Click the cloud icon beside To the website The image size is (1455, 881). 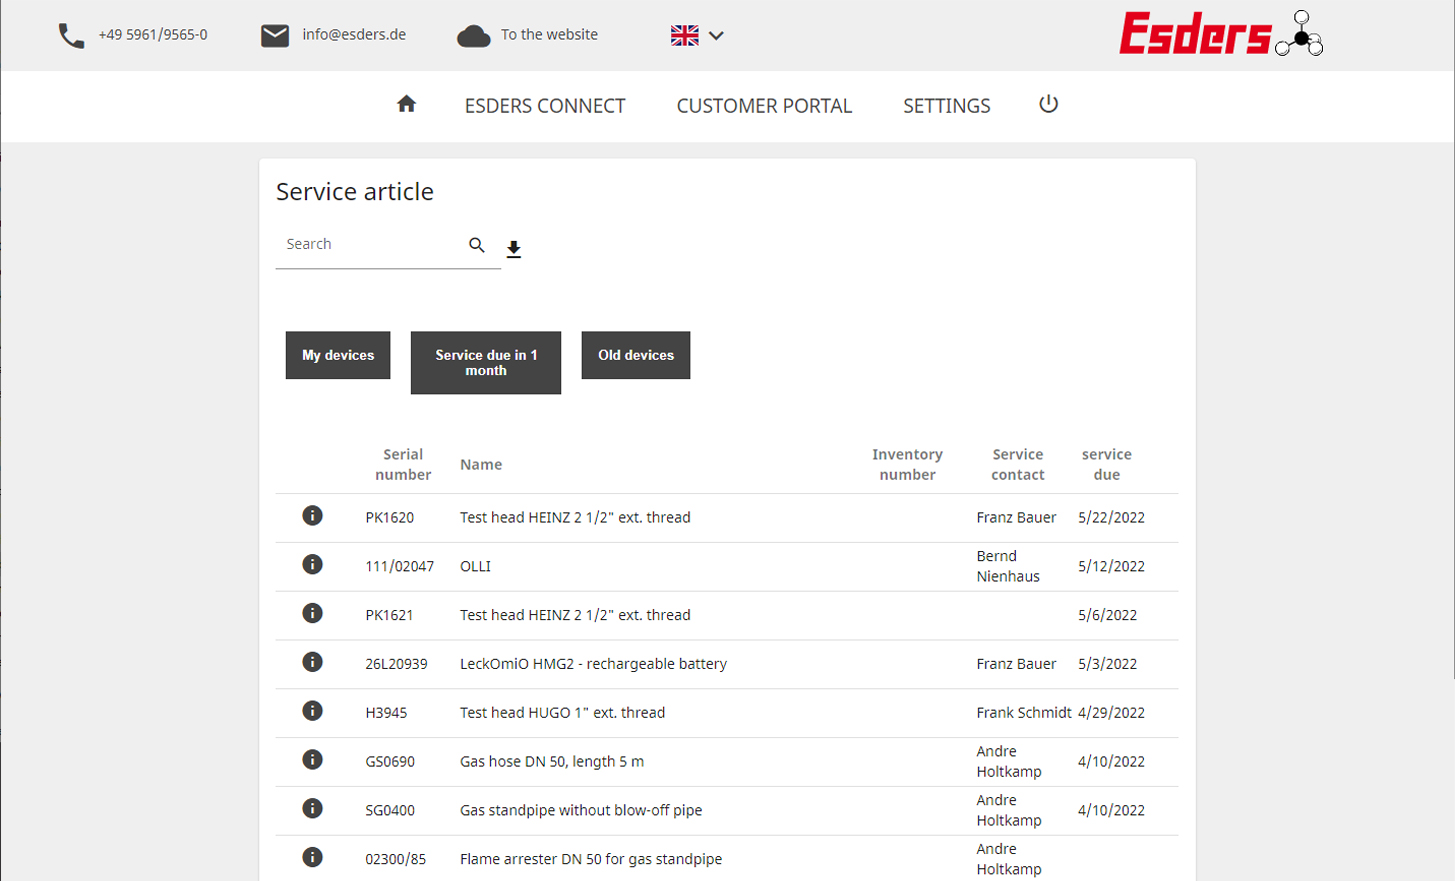tap(474, 36)
